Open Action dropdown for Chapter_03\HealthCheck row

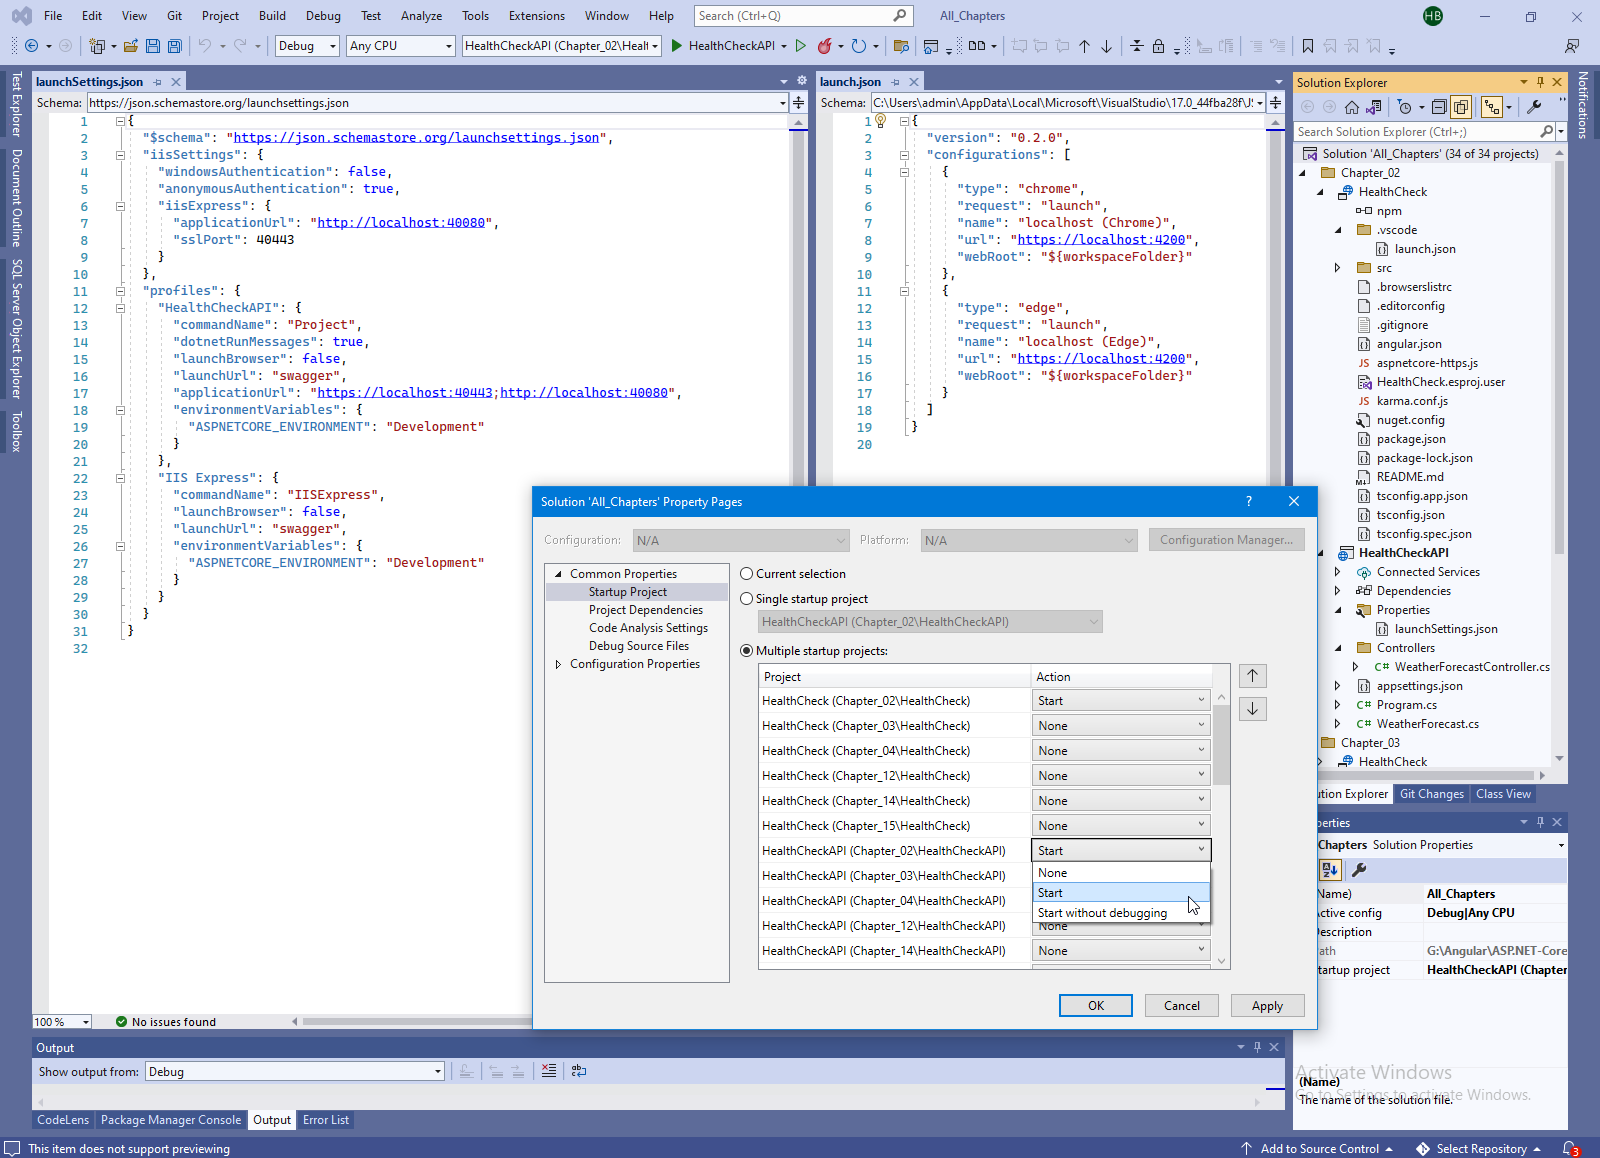(x=1120, y=726)
